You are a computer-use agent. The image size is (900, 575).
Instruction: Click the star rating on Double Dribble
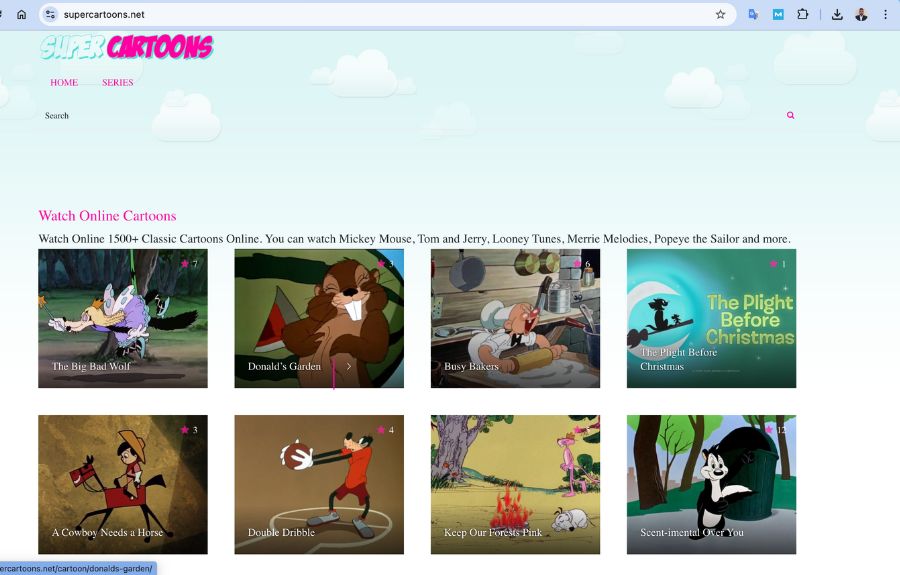(386, 429)
